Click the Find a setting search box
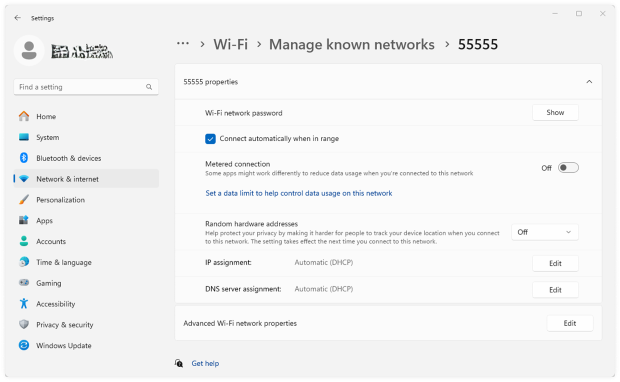Viewport: 620px width, 382px height. [86, 87]
